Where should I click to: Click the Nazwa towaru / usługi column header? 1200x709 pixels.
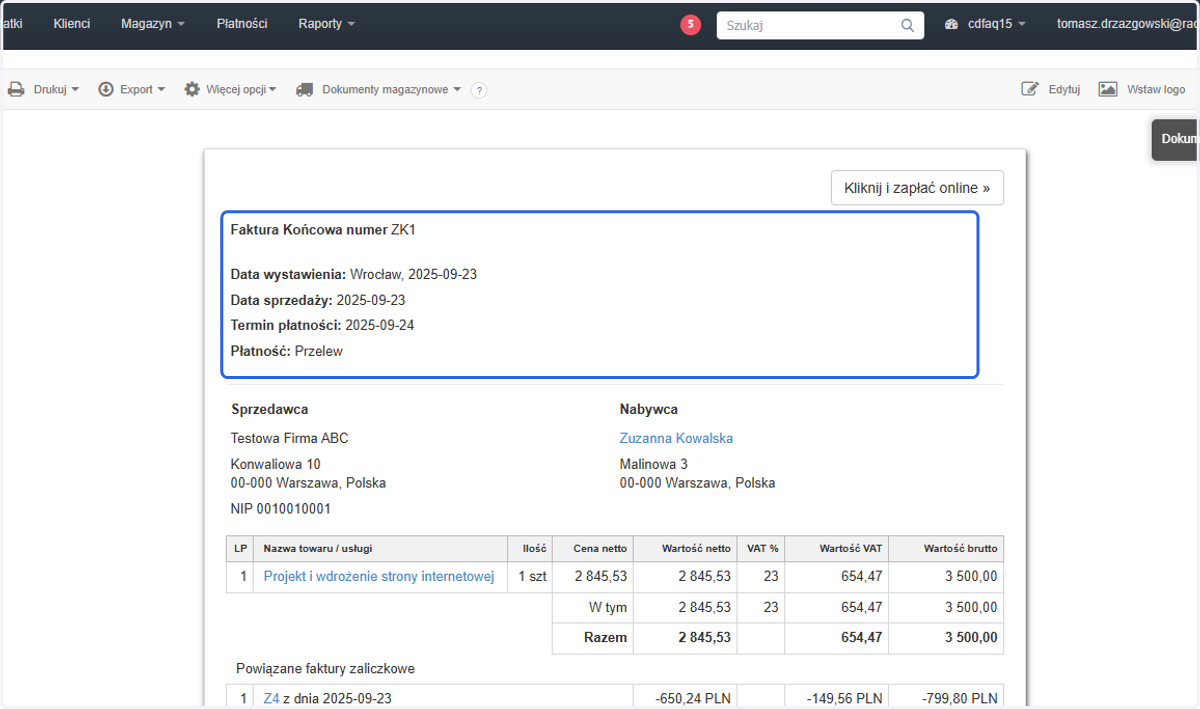coord(381,548)
